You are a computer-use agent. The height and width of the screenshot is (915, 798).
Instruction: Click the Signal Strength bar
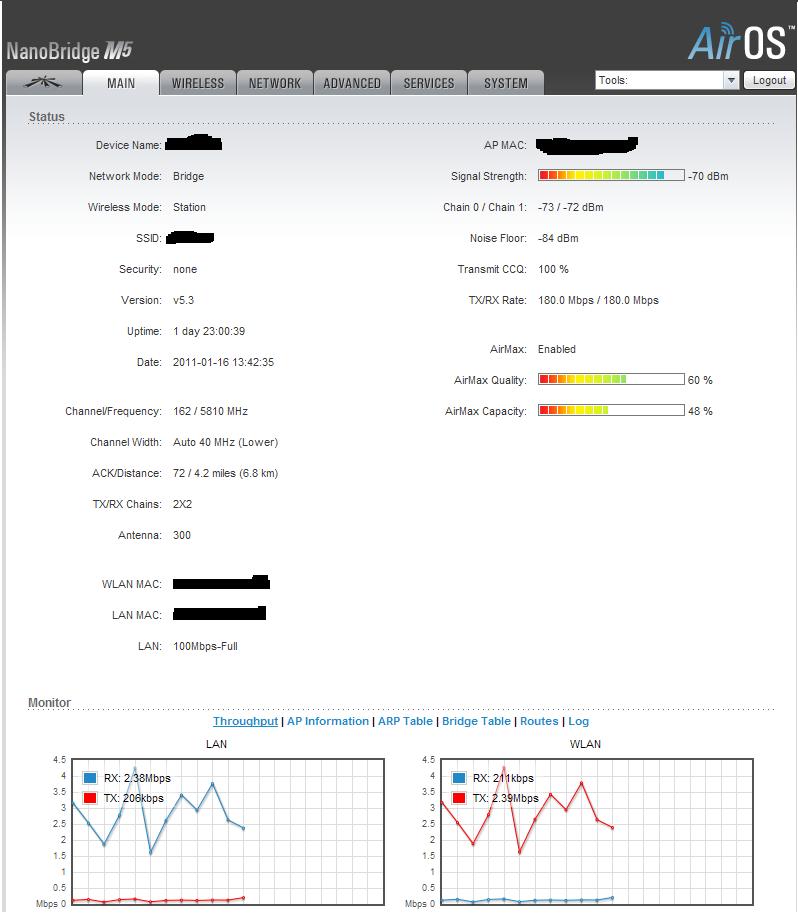[611, 175]
